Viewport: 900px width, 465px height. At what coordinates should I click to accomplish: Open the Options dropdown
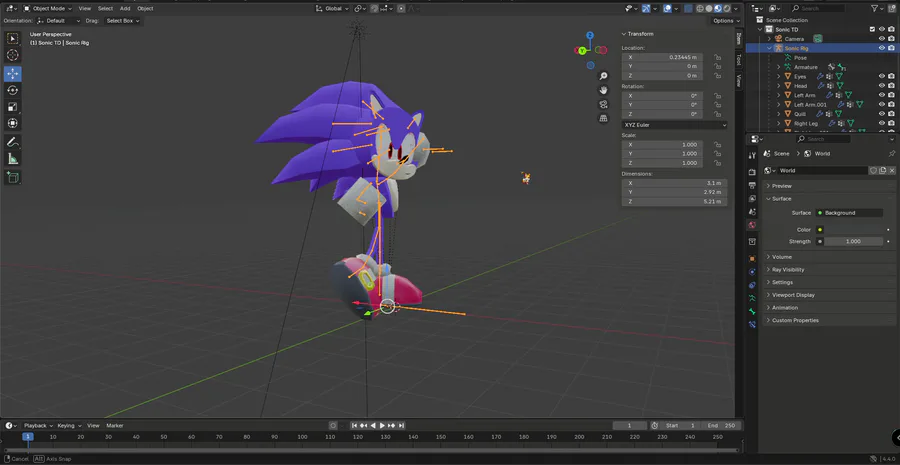coord(726,21)
